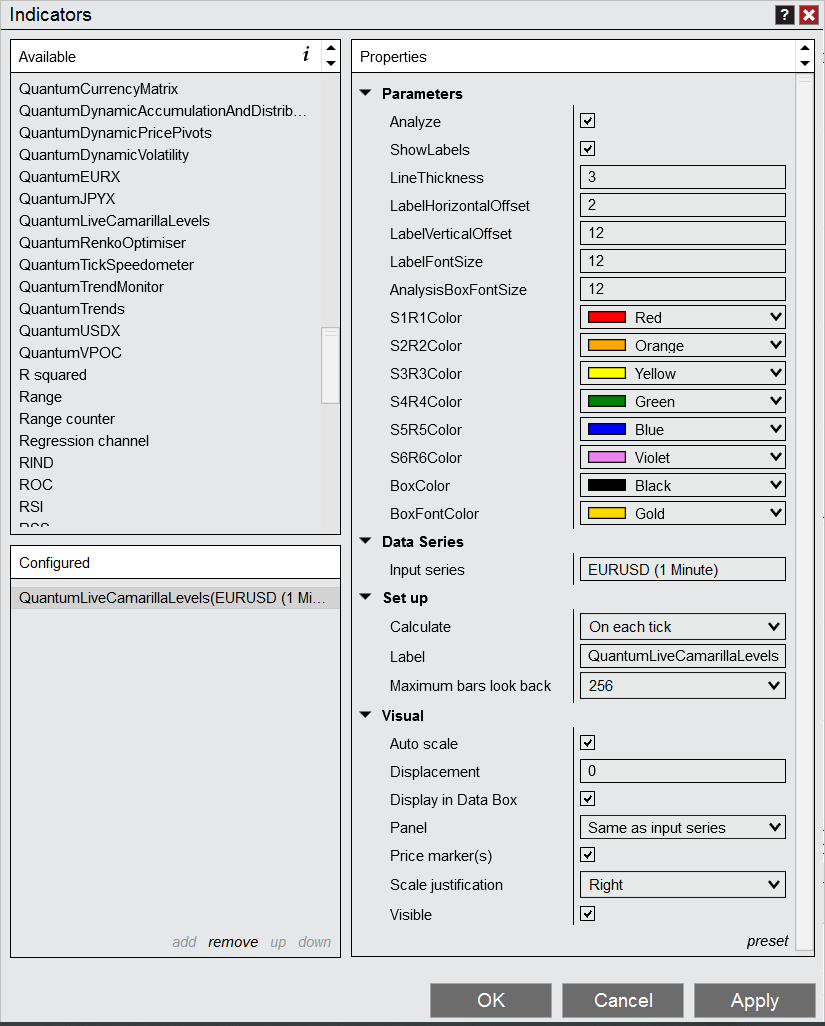Open the Calculate On each tick dropdown
The width and height of the screenshot is (825, 1026).
[682, 627]
